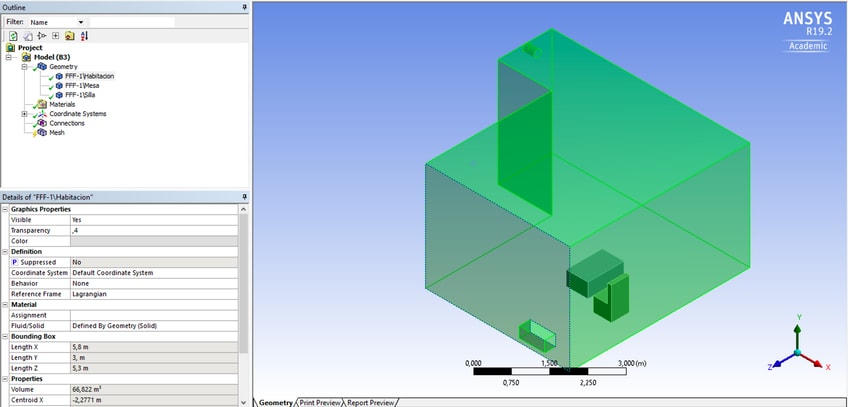Click the Behavior None value cell
The width and height of the screenshot is (848, 407).
[x=154, y=283]
